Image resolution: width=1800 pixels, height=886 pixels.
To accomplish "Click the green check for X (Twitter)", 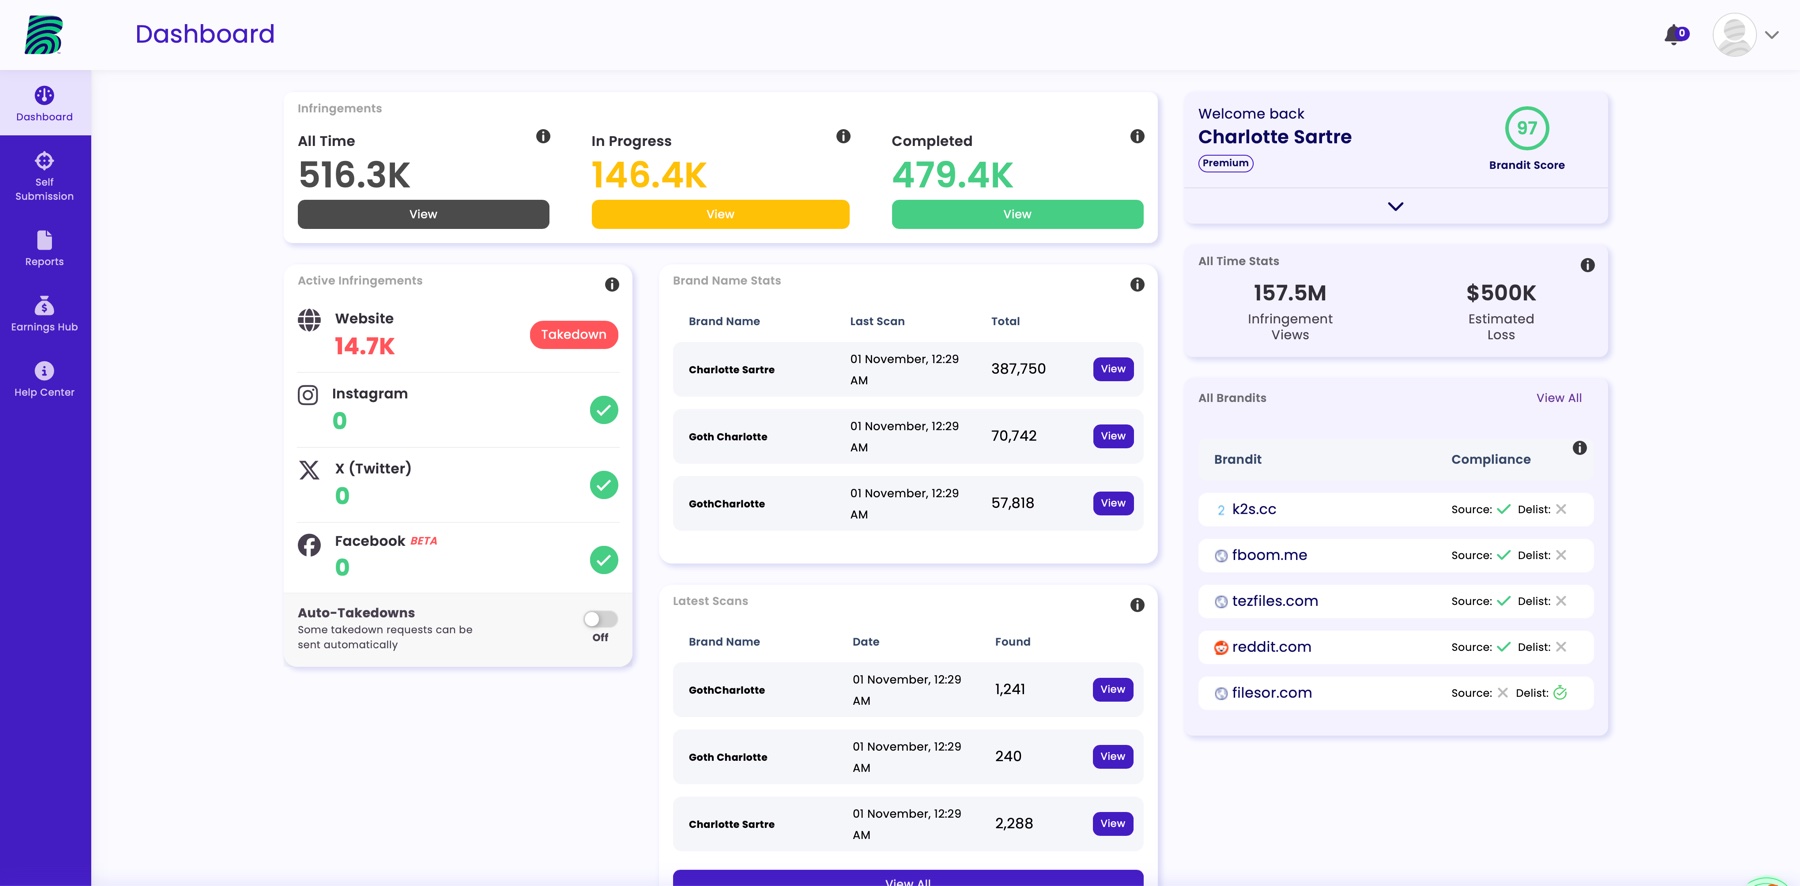I will pos(604,485).
